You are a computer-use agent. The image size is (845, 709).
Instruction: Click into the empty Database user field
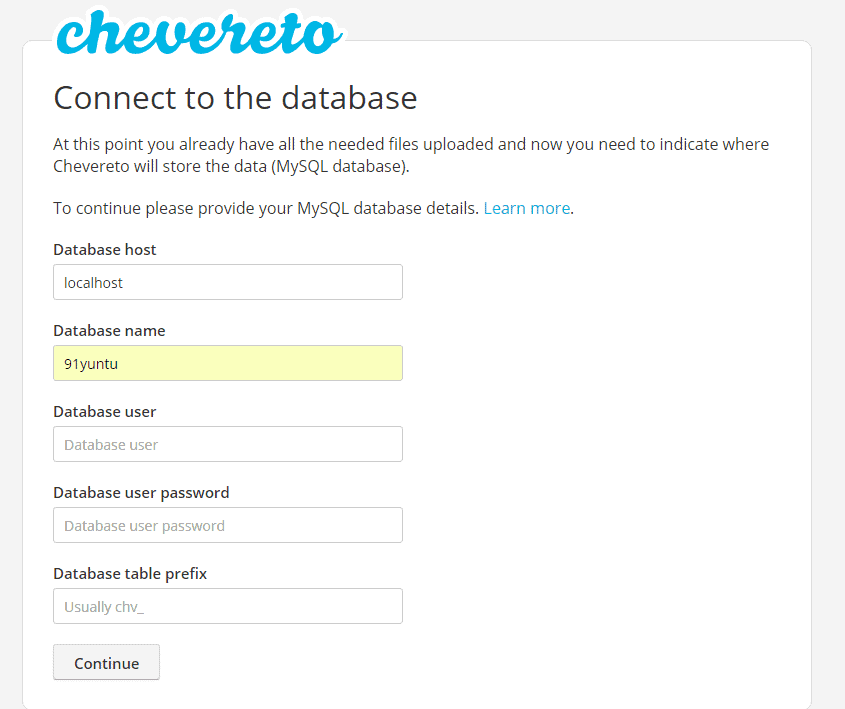(x=227, y=444)
